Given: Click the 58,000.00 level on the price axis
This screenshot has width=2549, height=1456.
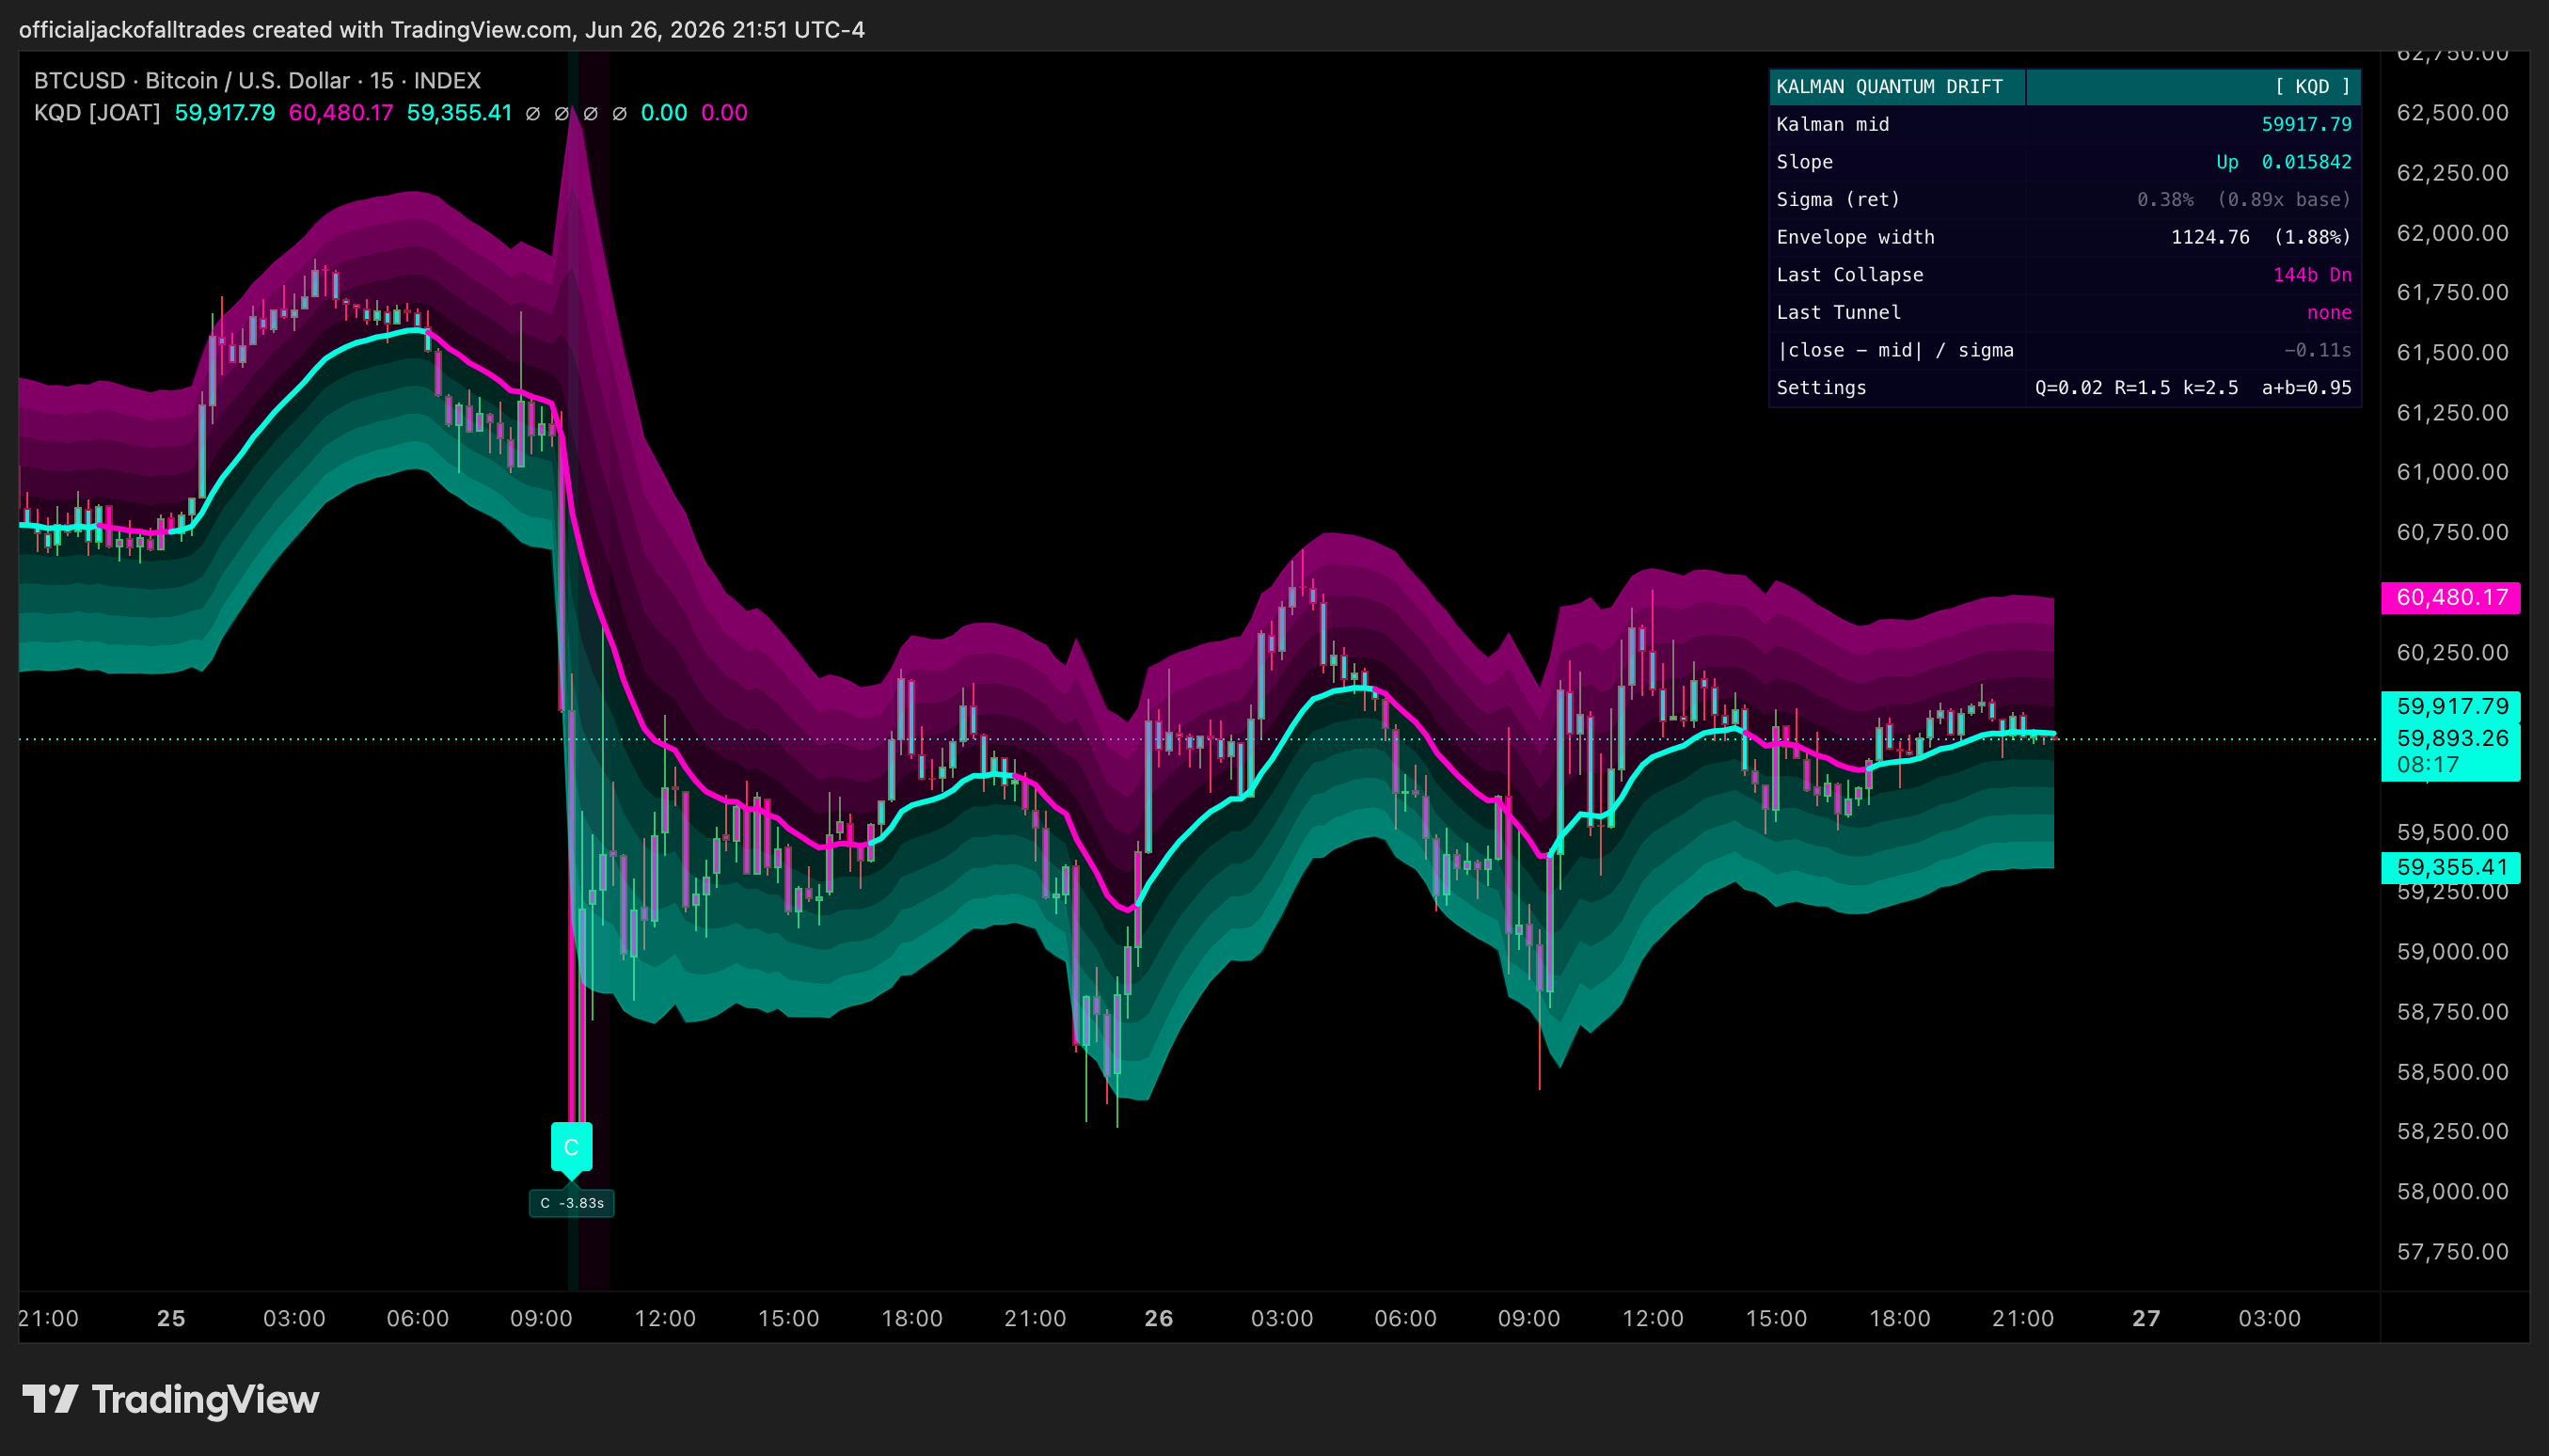Looking at the screenshot, I should point(2452,1191).
